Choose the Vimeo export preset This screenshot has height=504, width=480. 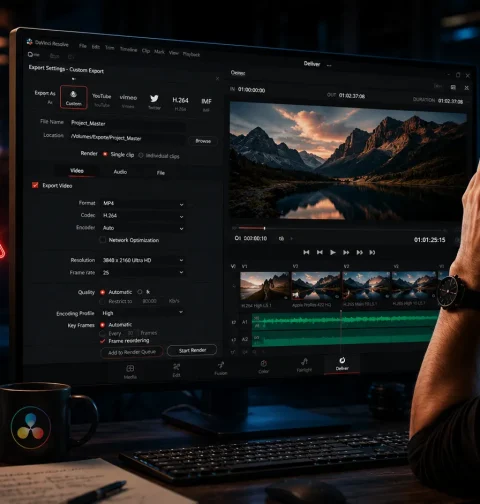[128, 101]
